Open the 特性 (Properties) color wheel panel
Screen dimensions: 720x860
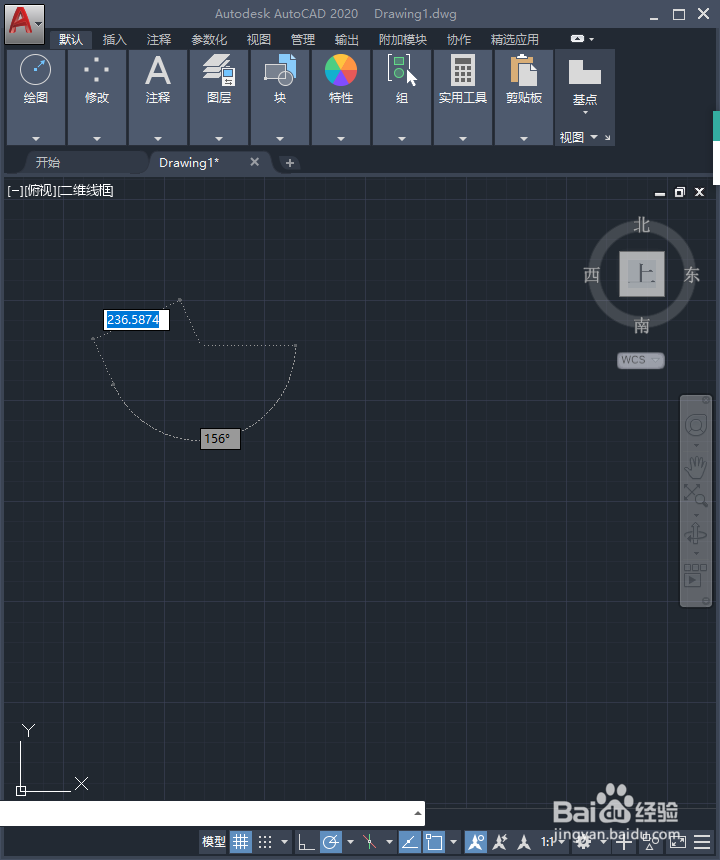(341, 70)
